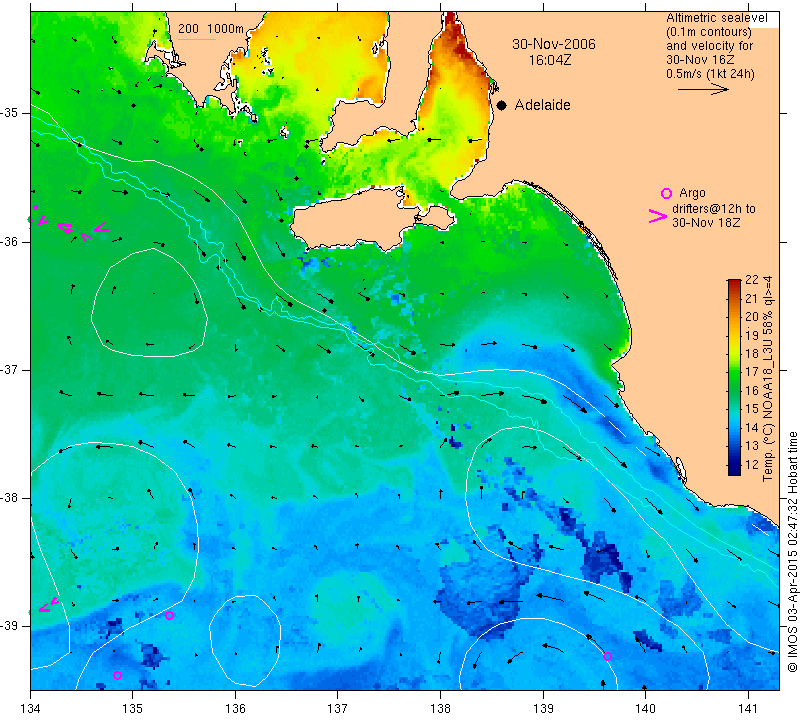Image resolution: width=800 pixels, height=720 pixels.
Task: Click the green middle of temperature colorbar
Action: pos(734,378)
